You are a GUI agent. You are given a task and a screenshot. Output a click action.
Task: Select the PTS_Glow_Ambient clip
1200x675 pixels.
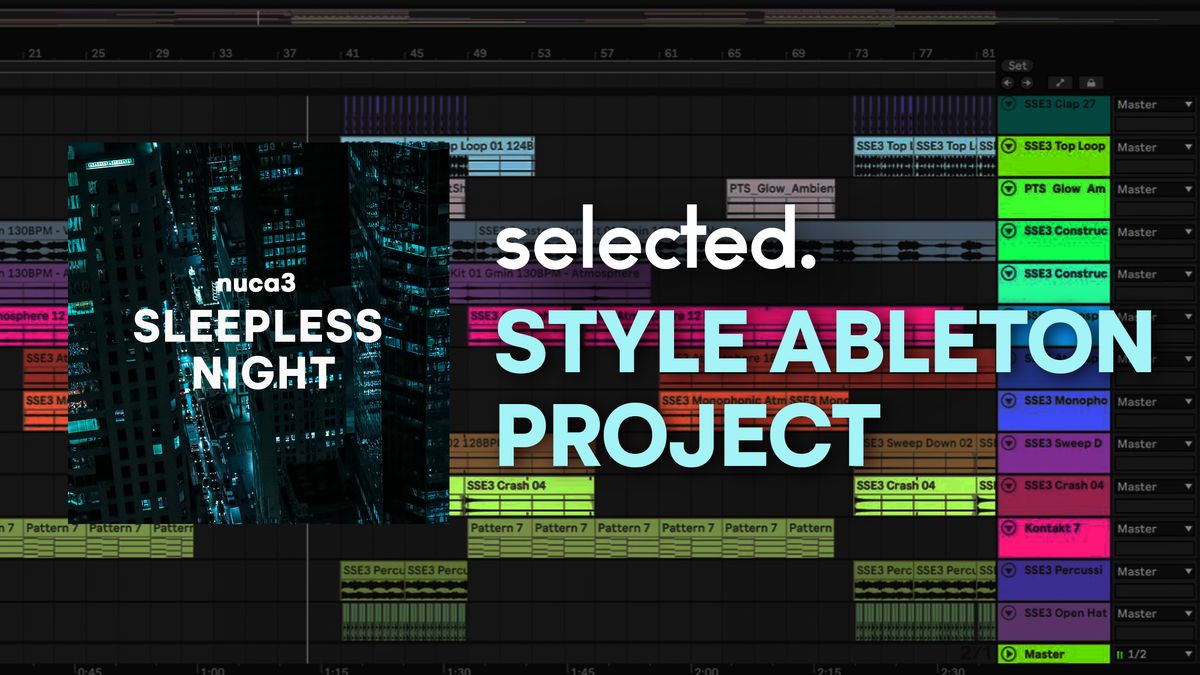tap(781, 198)
